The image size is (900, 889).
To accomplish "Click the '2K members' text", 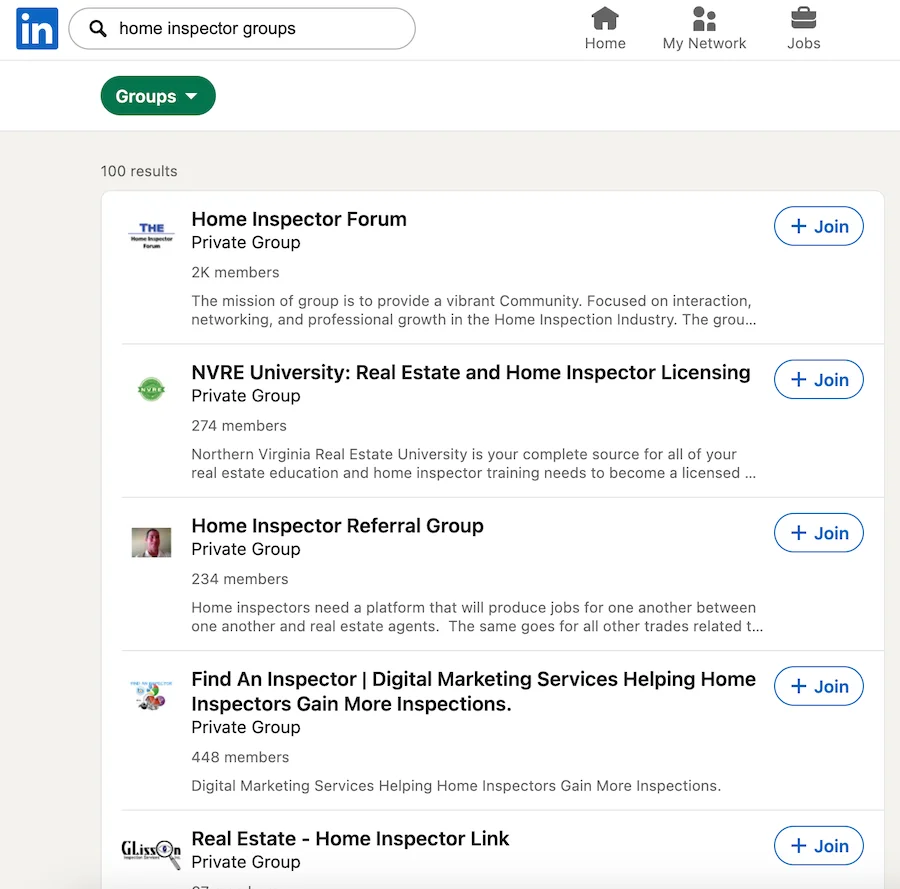I will [235, 272].
